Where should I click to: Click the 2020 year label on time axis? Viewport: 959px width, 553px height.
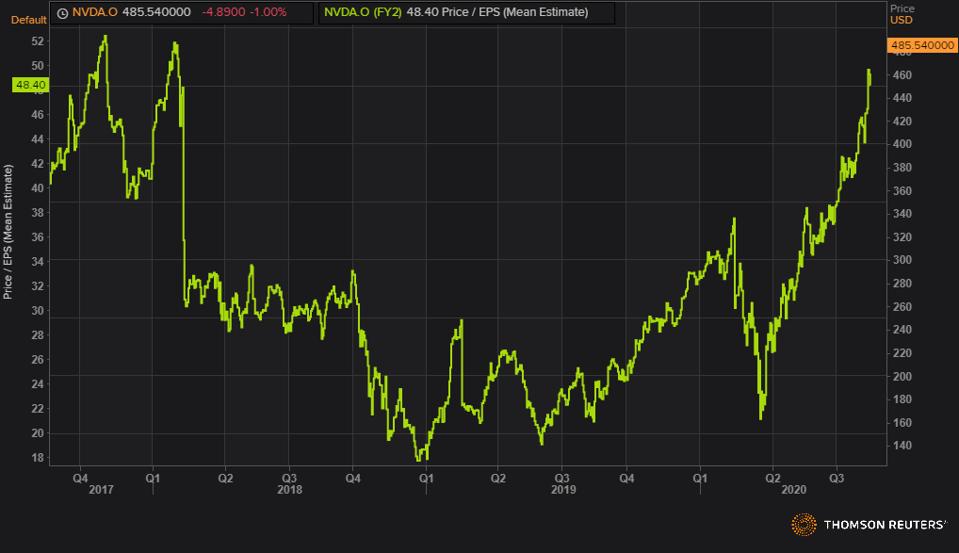click(793, 490)
